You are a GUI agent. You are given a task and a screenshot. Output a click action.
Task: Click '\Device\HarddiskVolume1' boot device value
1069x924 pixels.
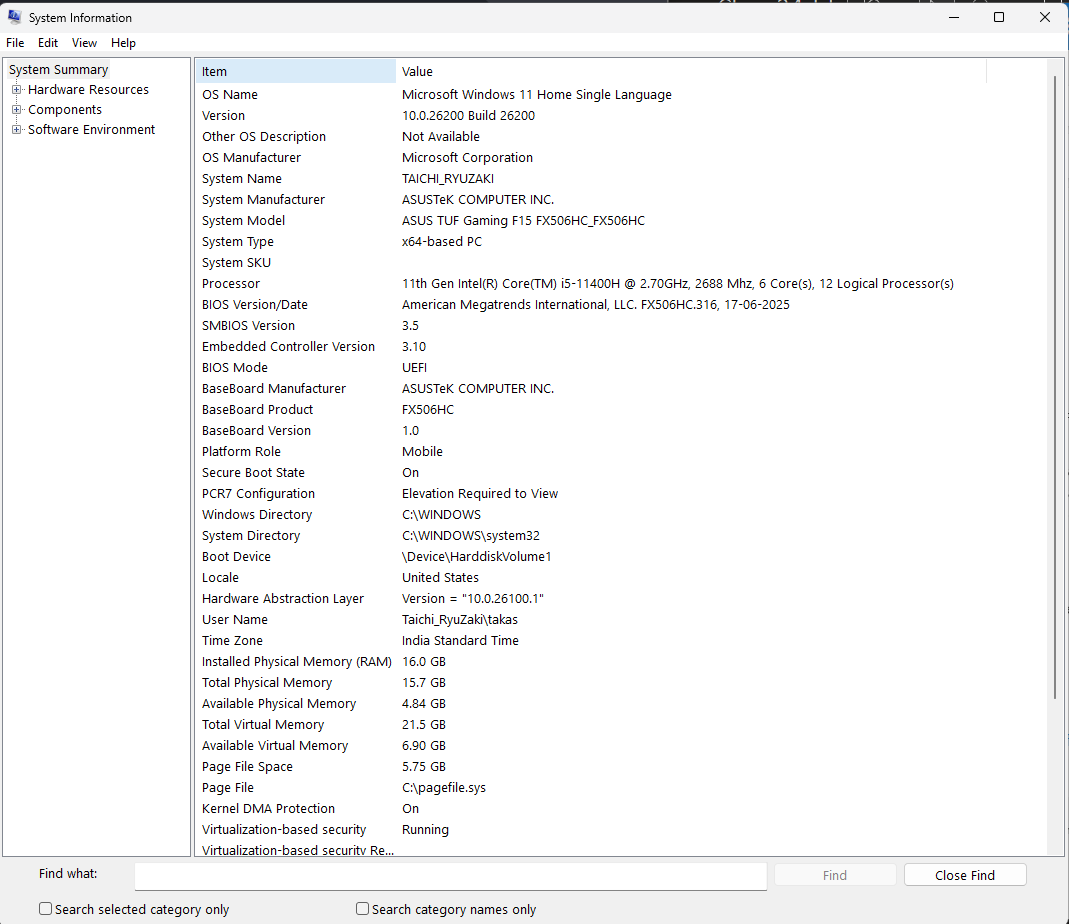(x=477, y=557)
